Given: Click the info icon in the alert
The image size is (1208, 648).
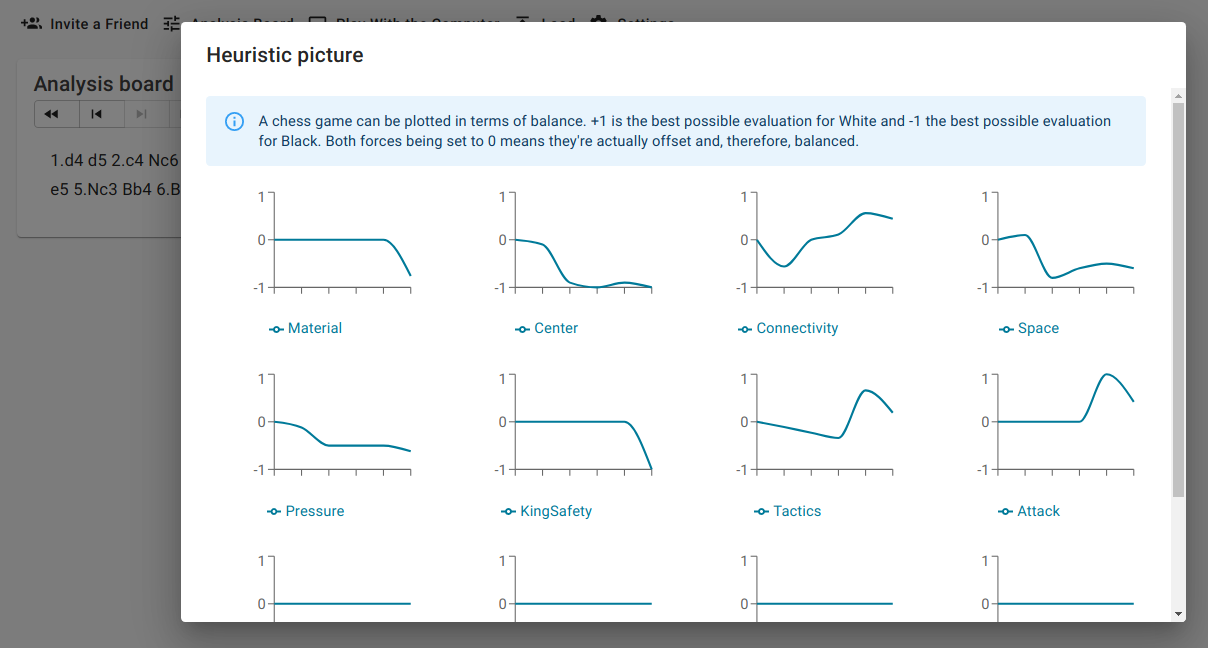Looking at the screenshot, I should tap(235, 122).
